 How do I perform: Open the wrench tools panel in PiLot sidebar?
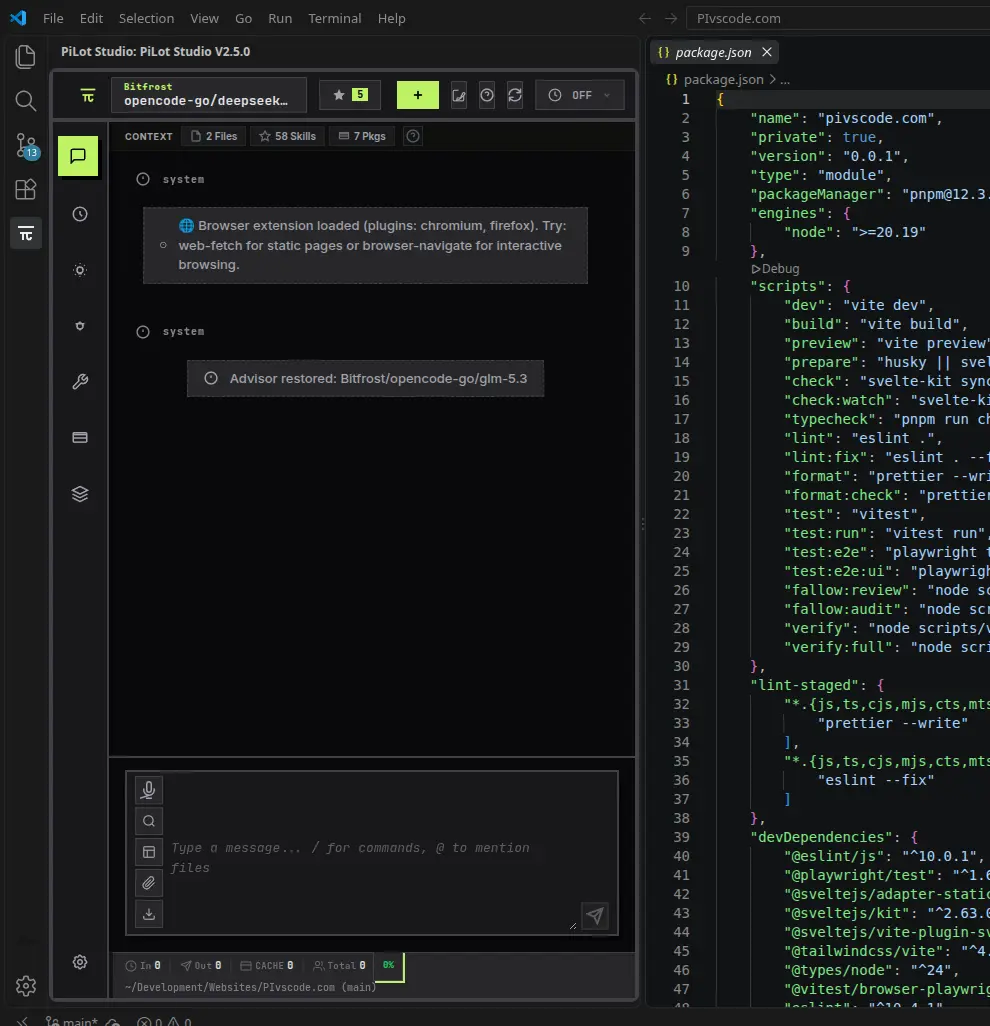[80, 381]
